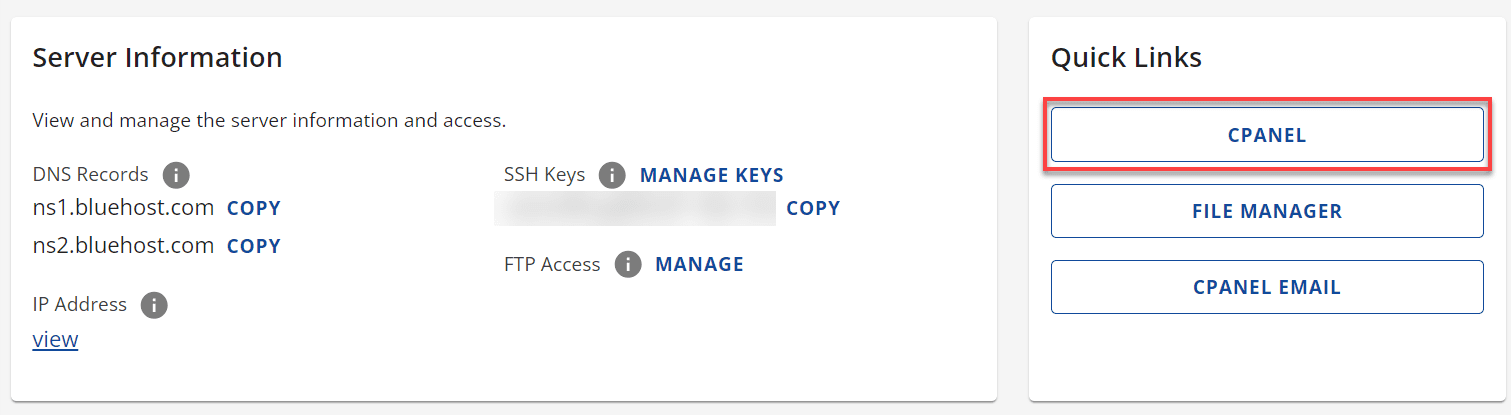Click the IP Address info icon
Viewport: 1511px width, 415px height.
point(154,305)
